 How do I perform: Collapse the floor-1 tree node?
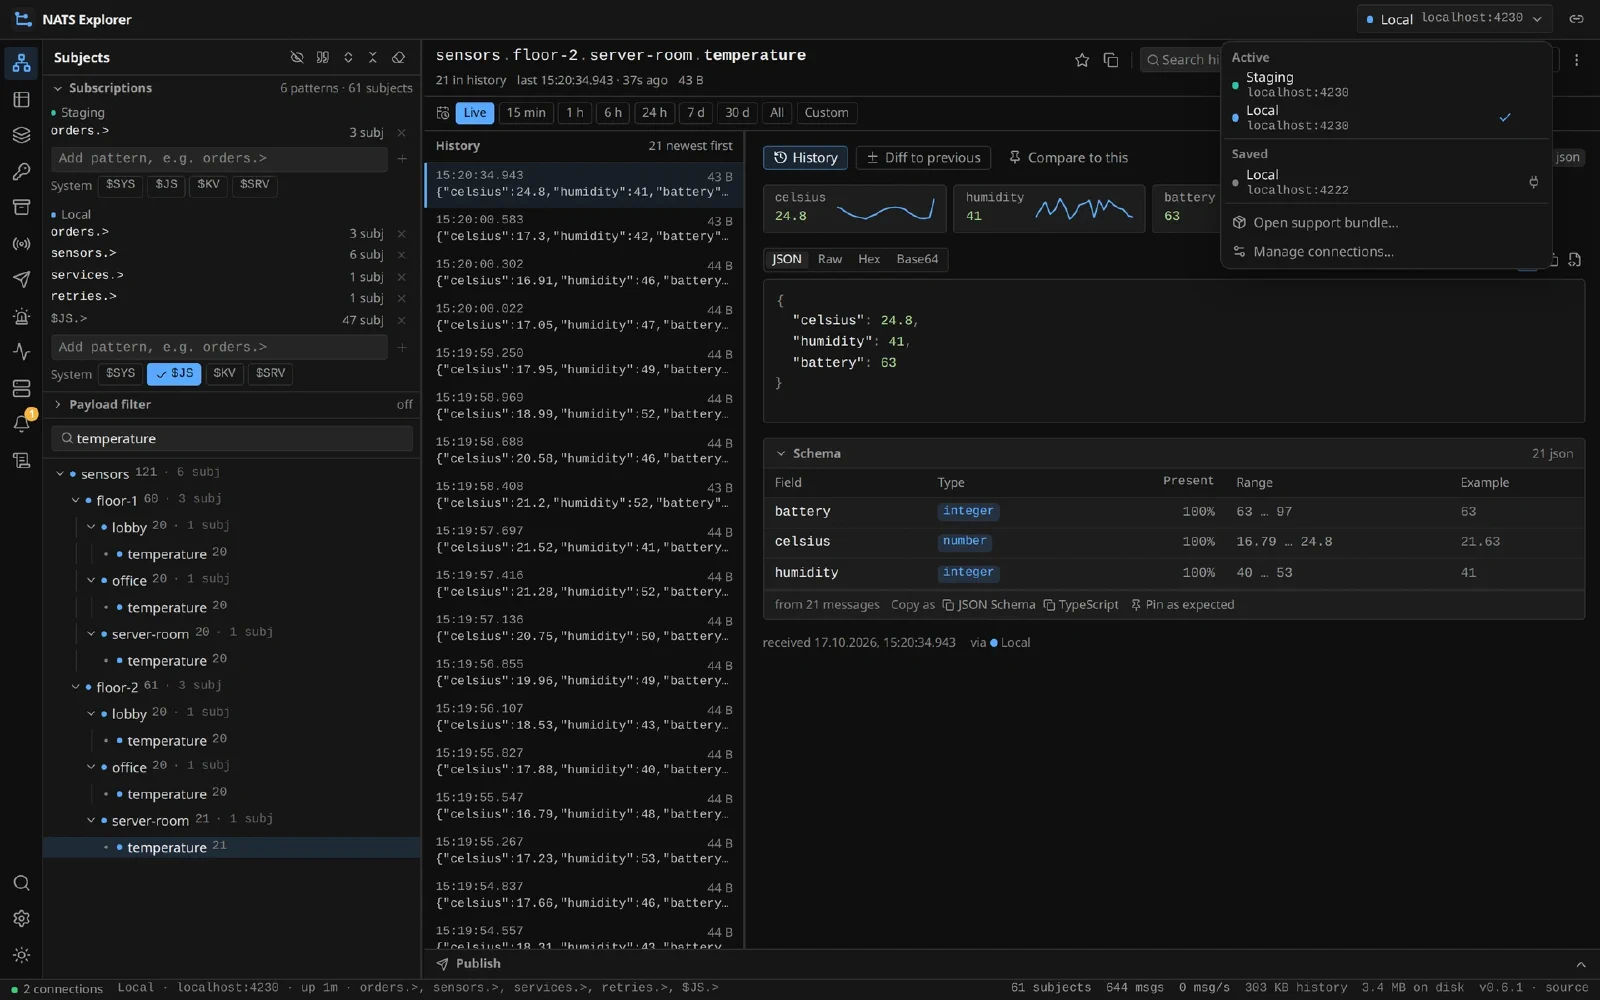click(x=75, y=500)
